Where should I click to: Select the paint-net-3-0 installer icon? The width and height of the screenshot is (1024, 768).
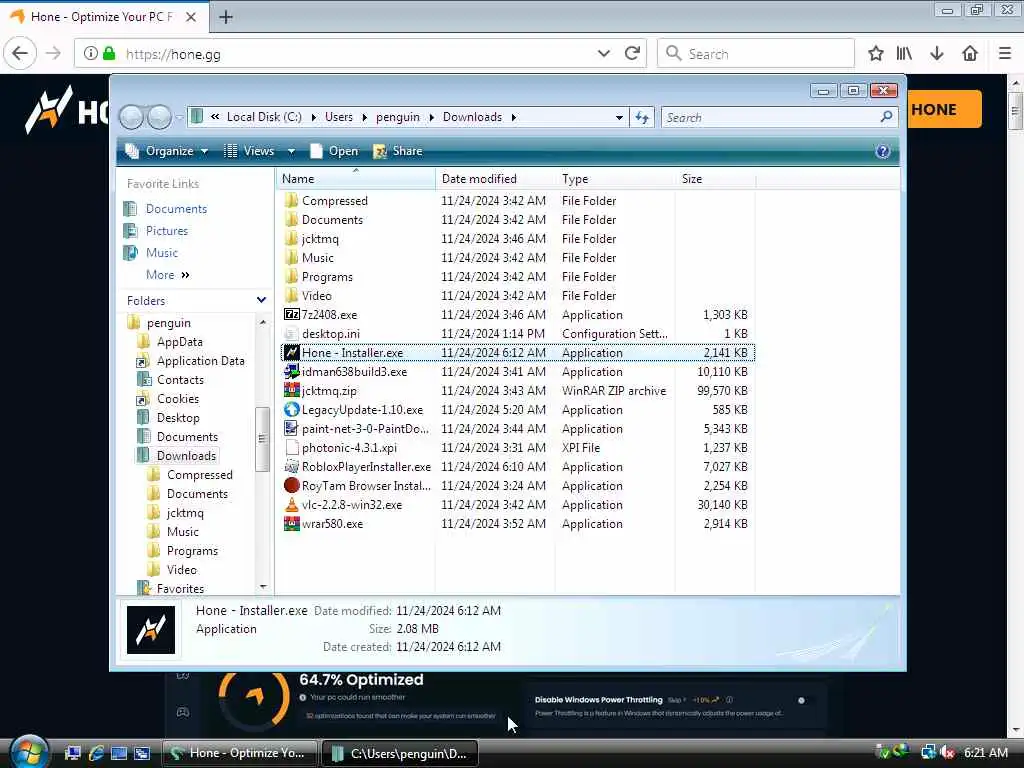pos(291,428)
